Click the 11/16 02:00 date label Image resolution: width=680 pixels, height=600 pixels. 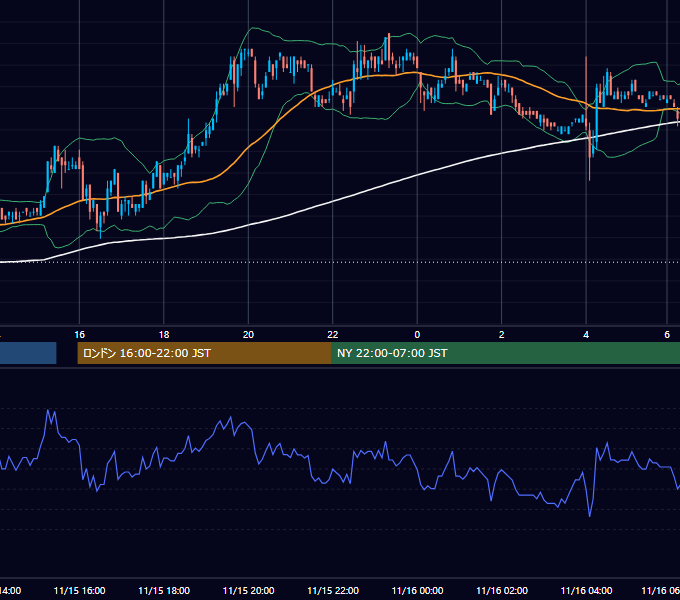point(502,590)
